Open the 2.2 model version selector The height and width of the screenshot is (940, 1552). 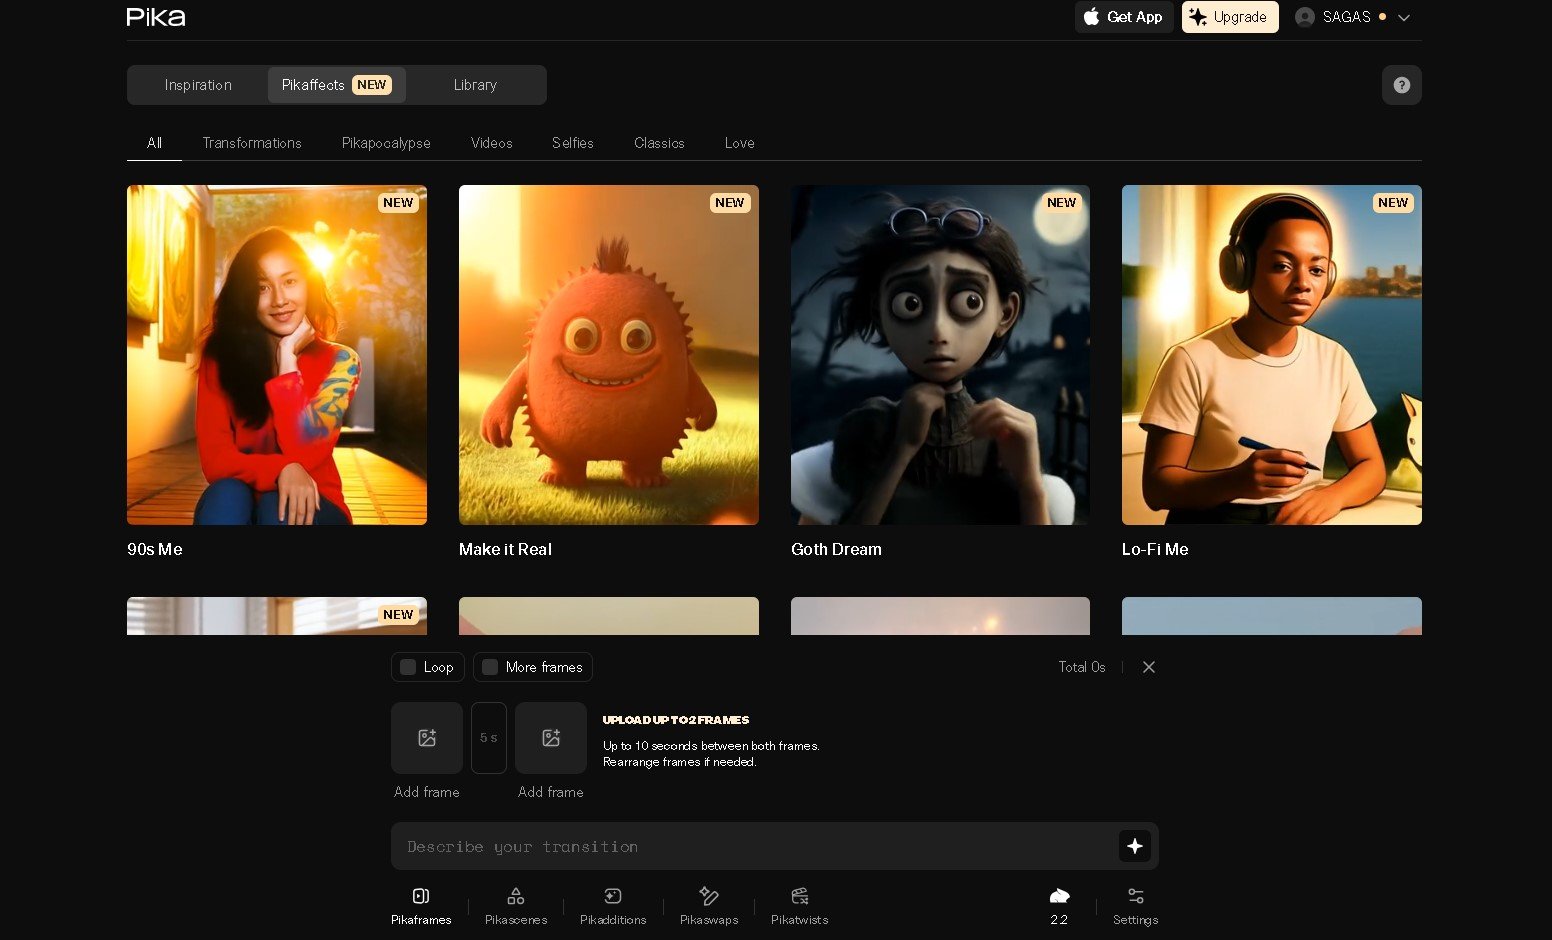1059,905
